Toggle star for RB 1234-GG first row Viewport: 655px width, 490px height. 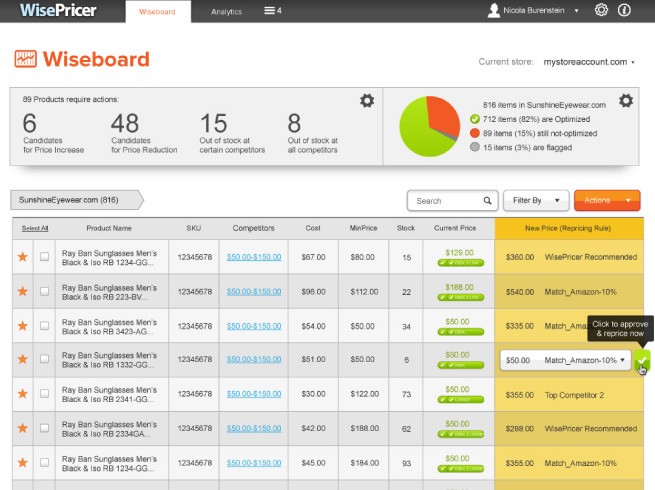(23, 257)
